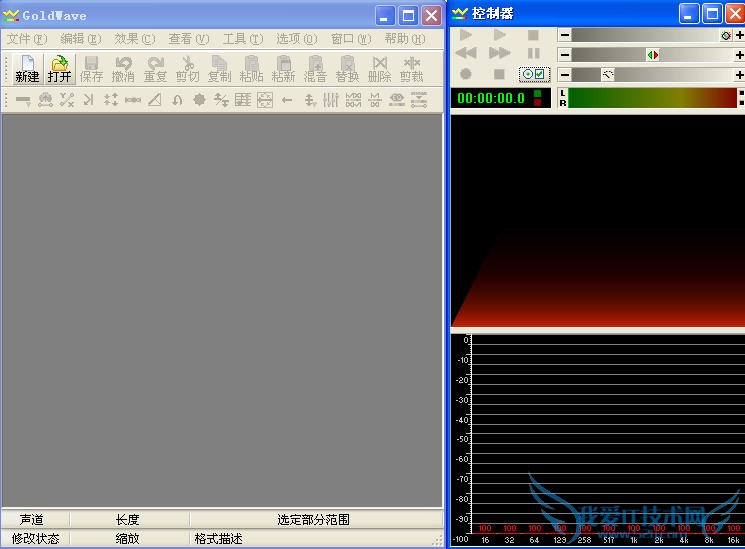Open the File (文件) menu
The height and width of the screenshot is (549, 745).
coord(27,39)
